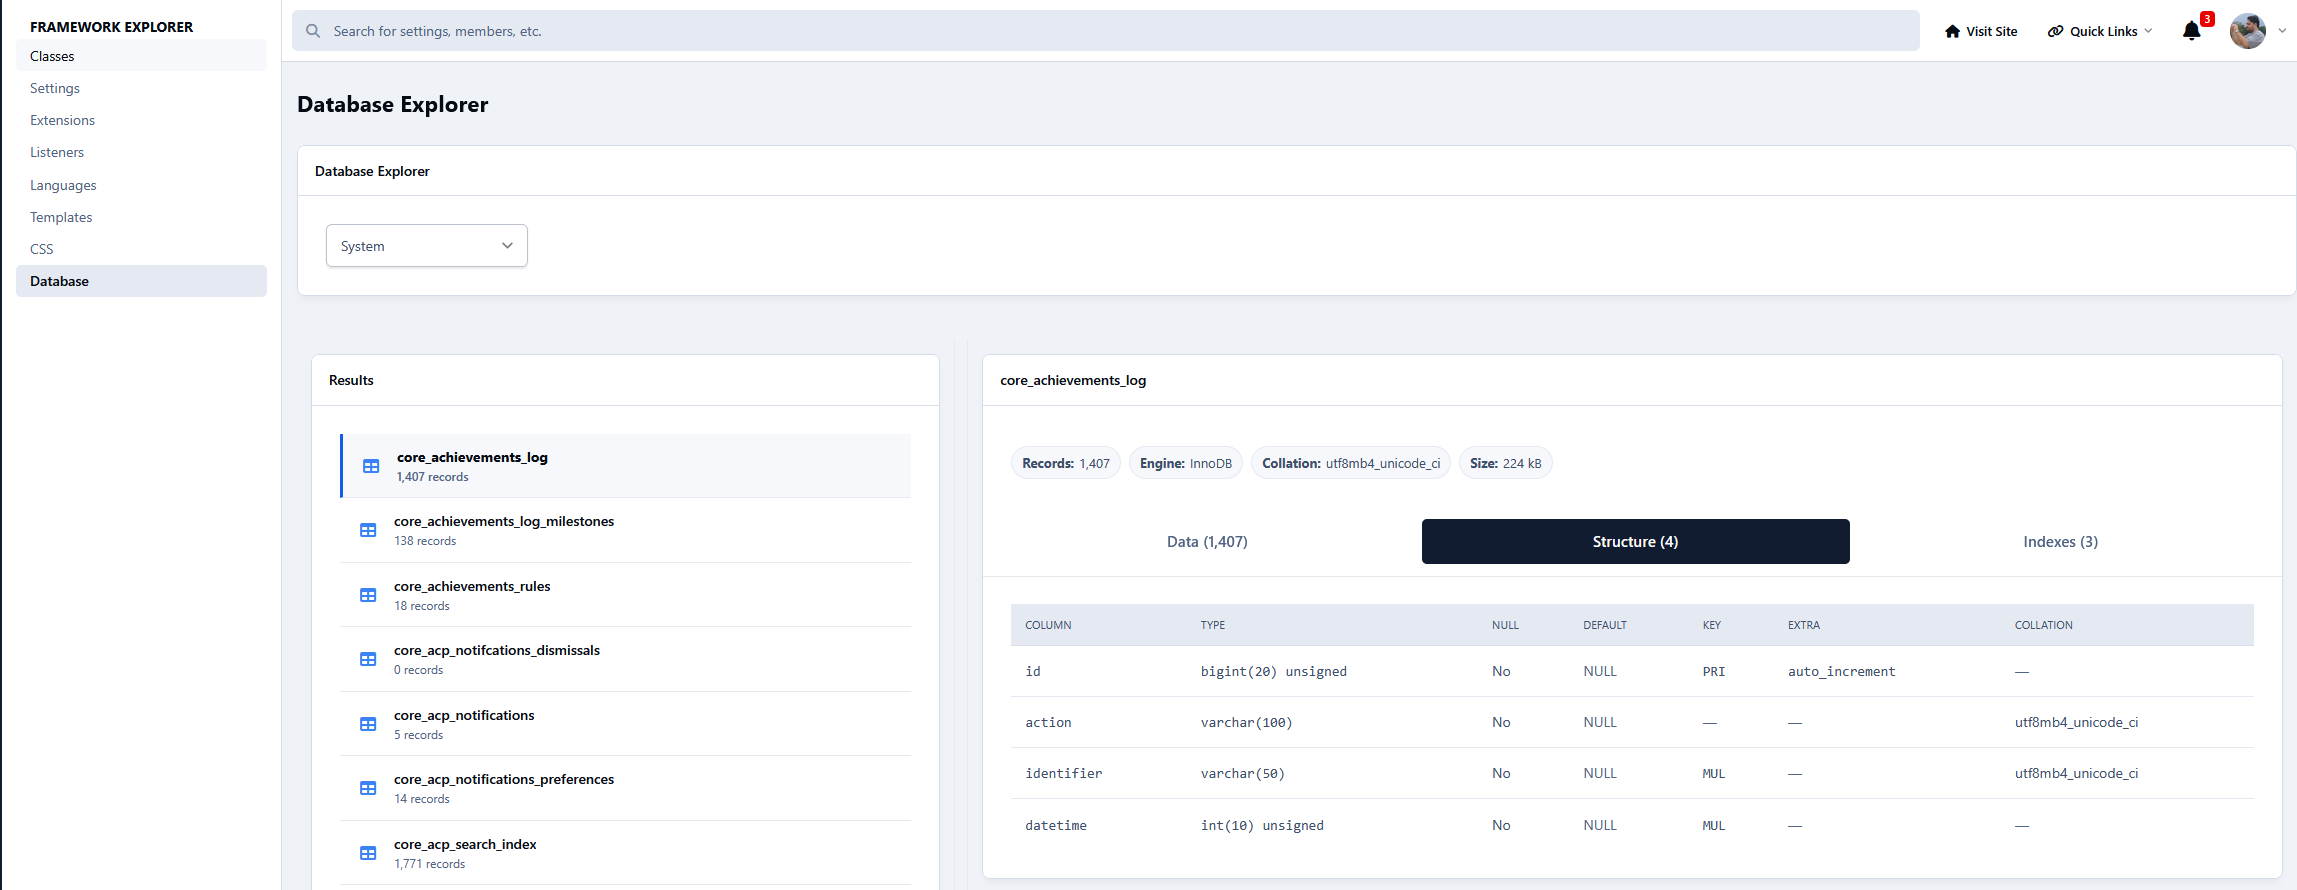Select the core_achievements_rules table
The height and width of the screenshot is (890, 2297).
625,595
